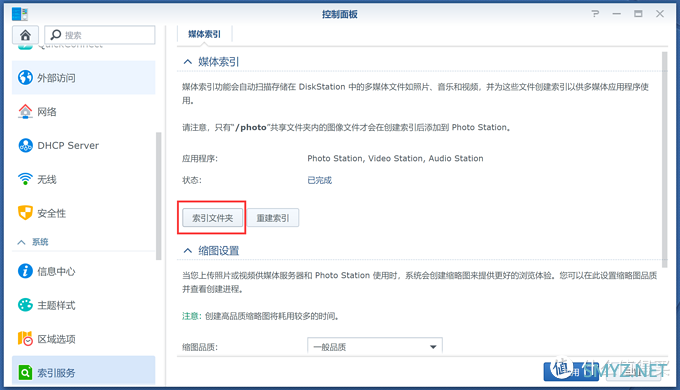Viewport: 680px width, 390px height.
Task: Open the 信息中心 info icon
Action: pyautogui.click(x=25, y=271)
